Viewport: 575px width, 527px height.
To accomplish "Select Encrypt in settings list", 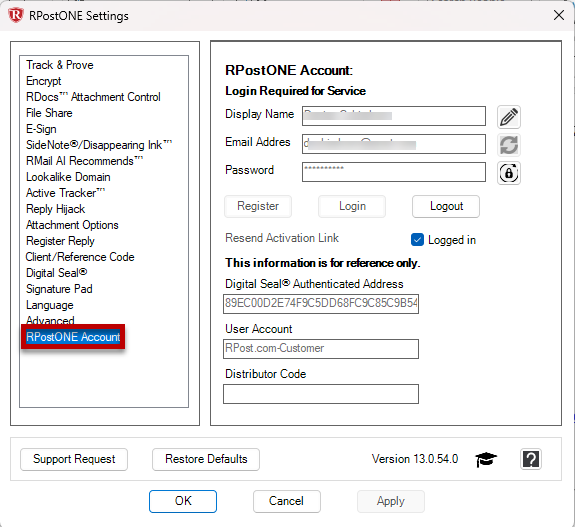I will click(43, 81).
